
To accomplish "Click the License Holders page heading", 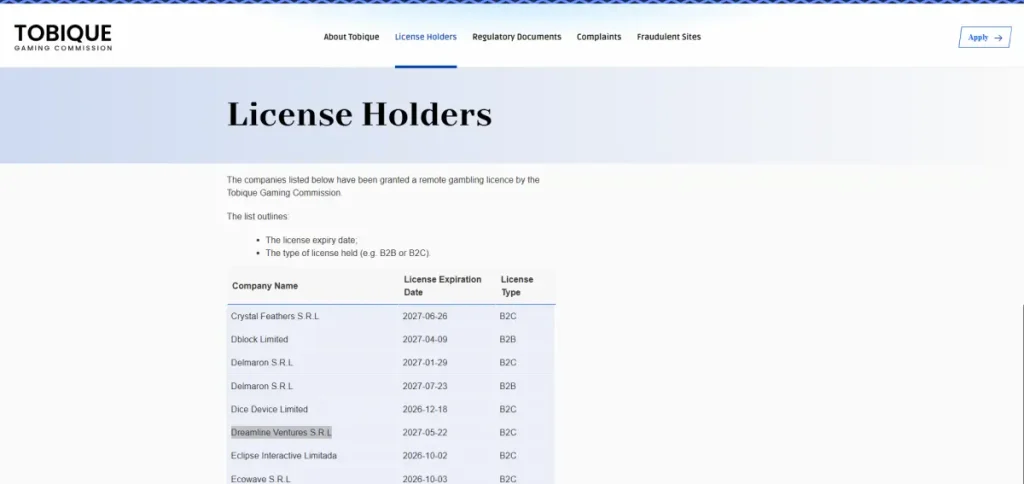I will [x=359, y=115].
